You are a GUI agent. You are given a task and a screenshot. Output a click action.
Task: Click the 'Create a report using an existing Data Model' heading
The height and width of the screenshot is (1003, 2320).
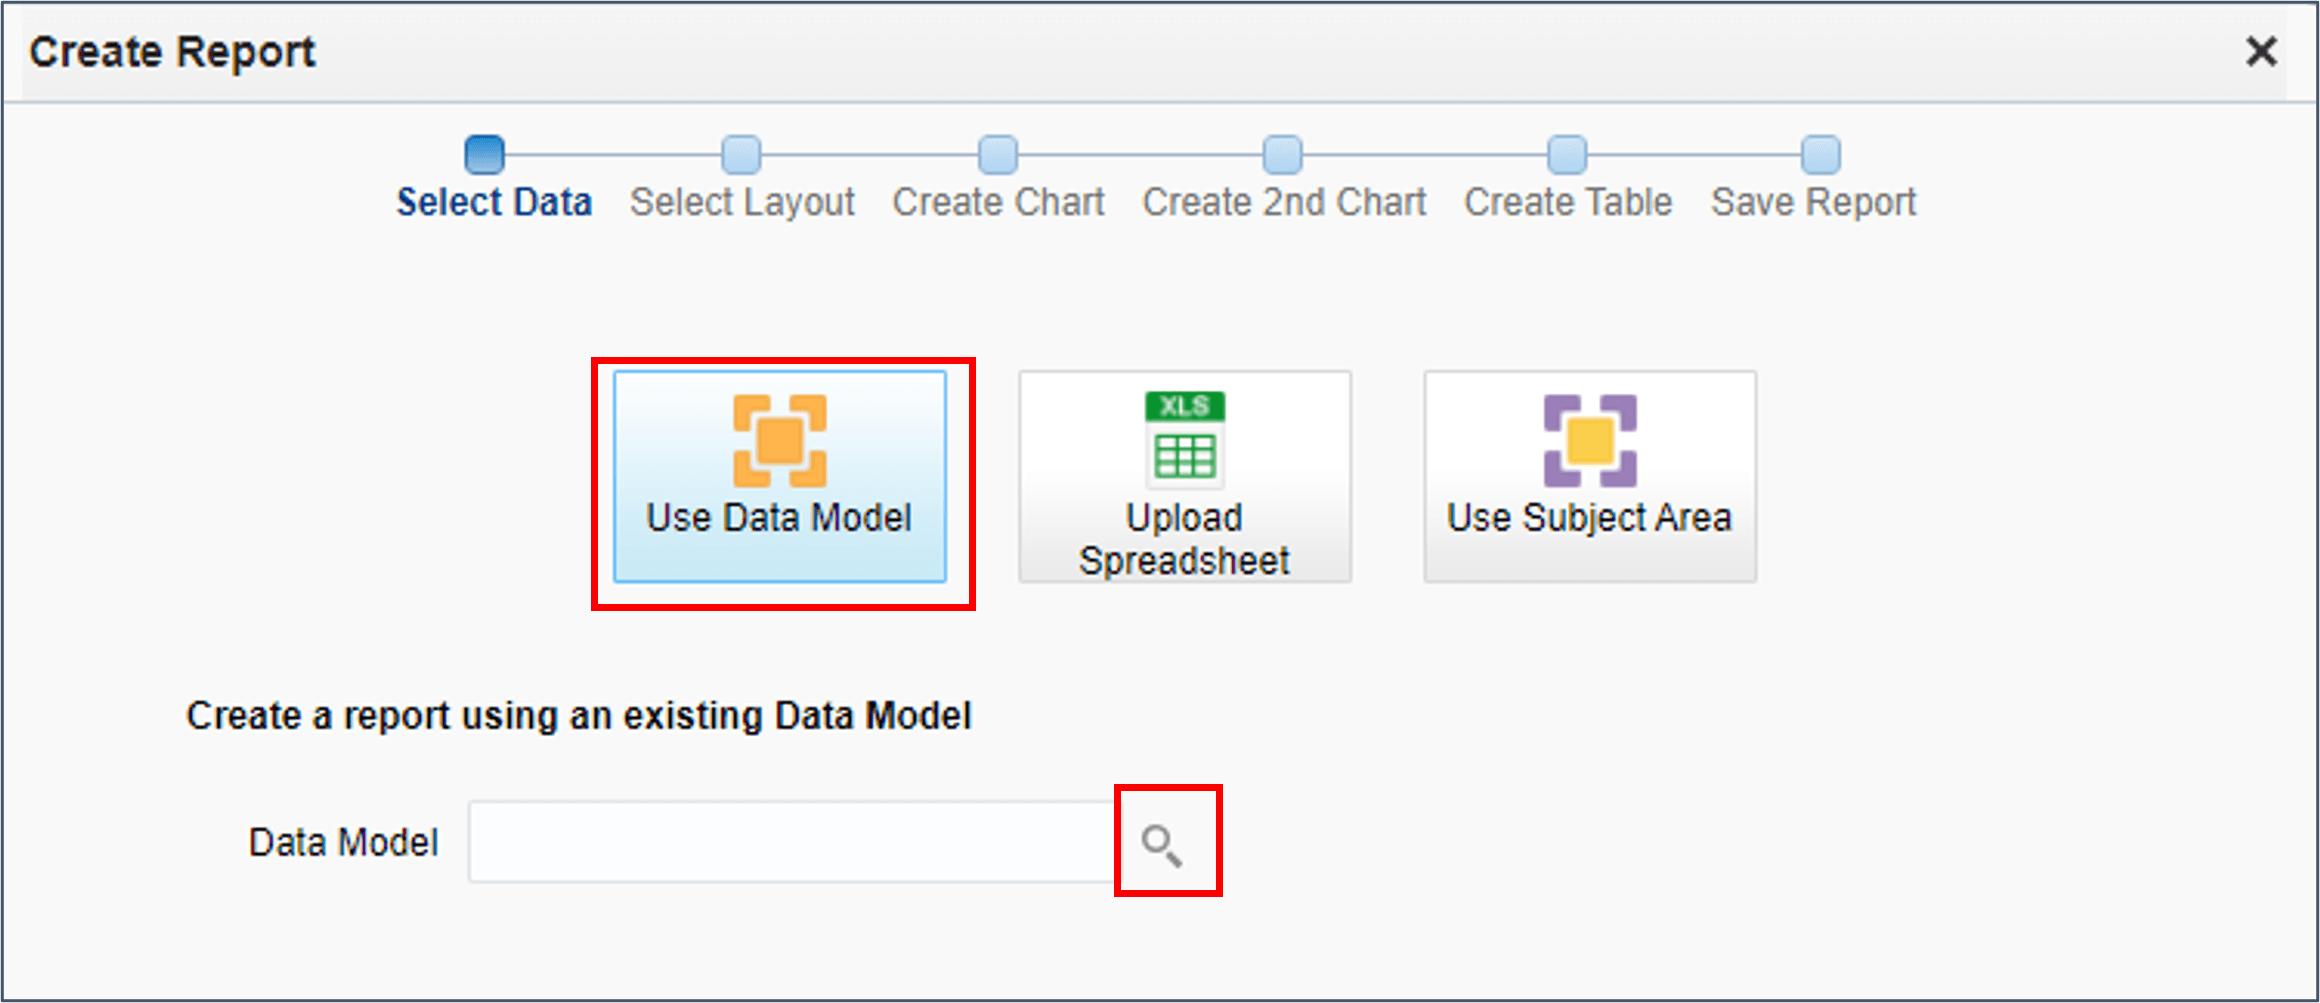(579, 716)
